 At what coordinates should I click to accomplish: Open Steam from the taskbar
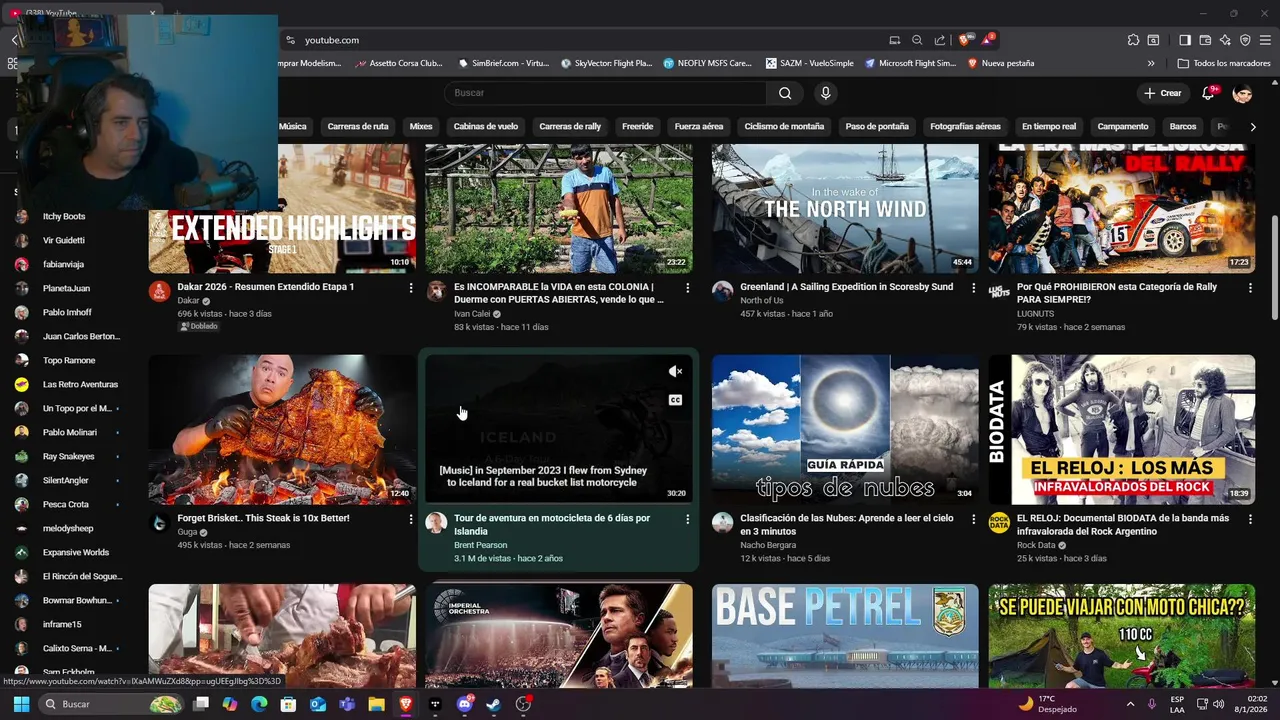click(x=494, y=704)
